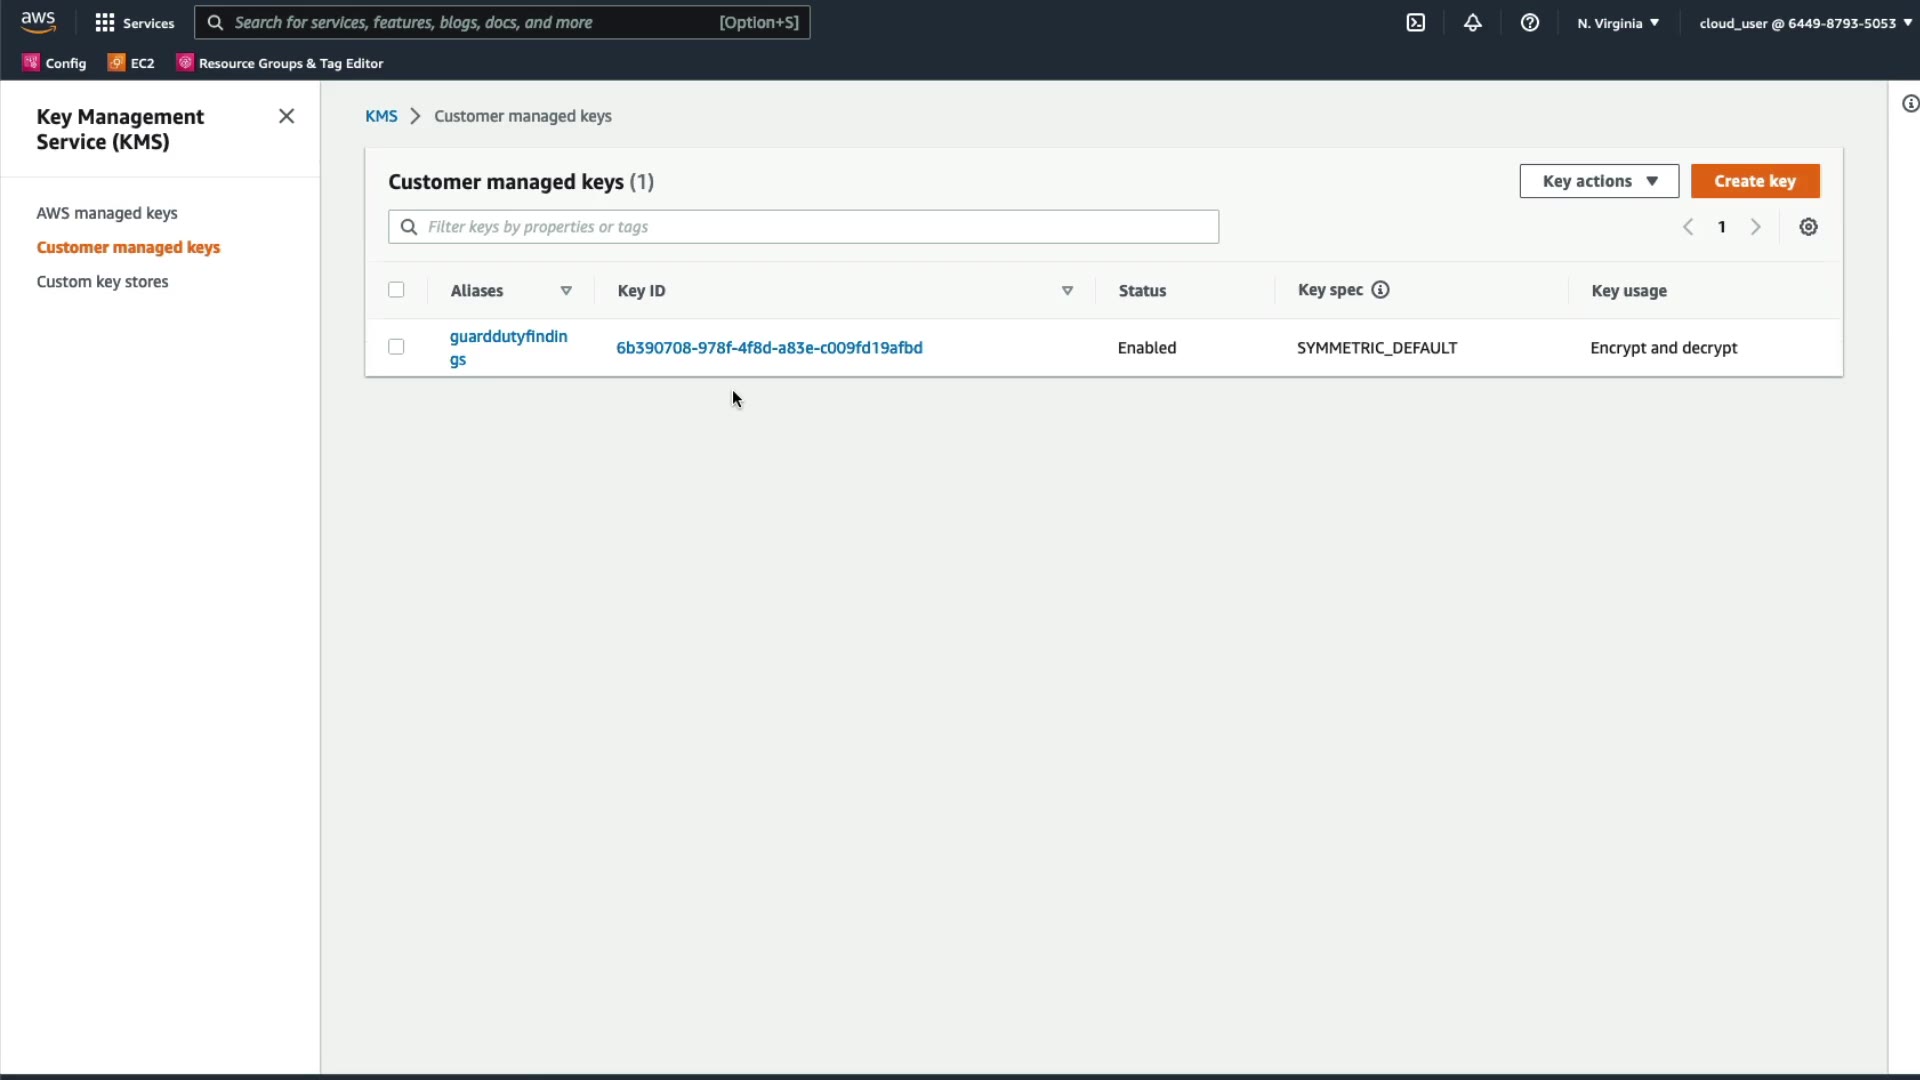The image size is (1920, 1080).
Task: Click the filter keys search field
Action: 803,227
